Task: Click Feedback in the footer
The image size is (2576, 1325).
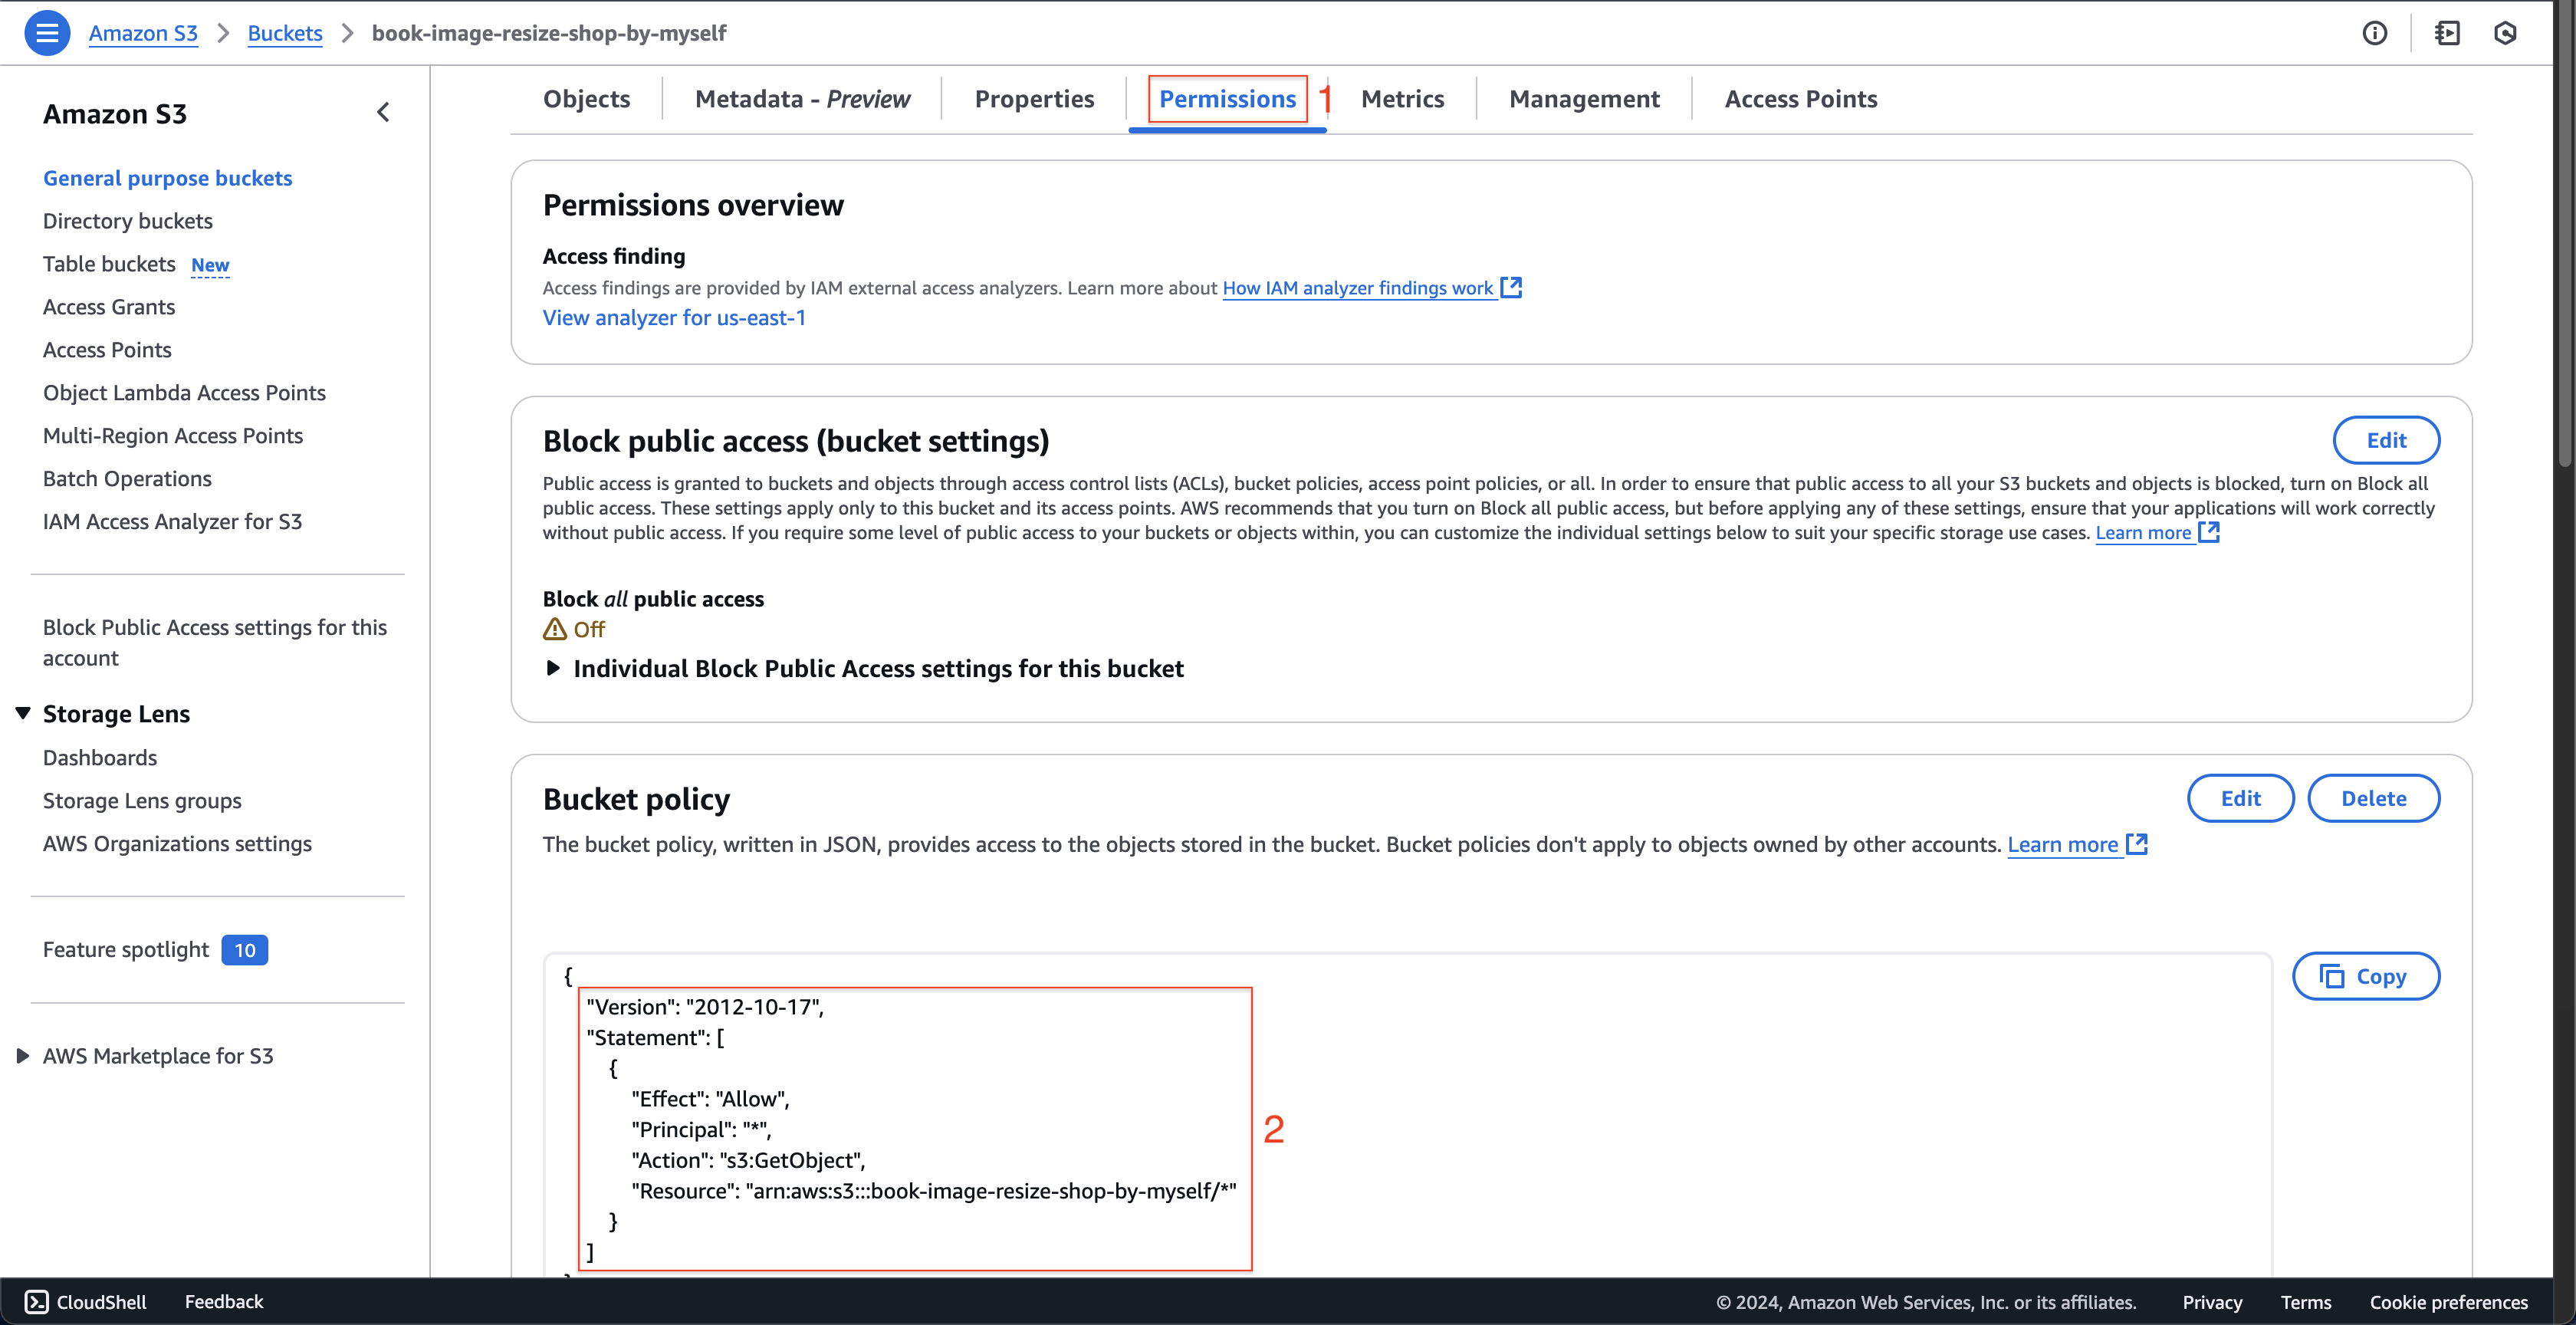Action: 224,1302
